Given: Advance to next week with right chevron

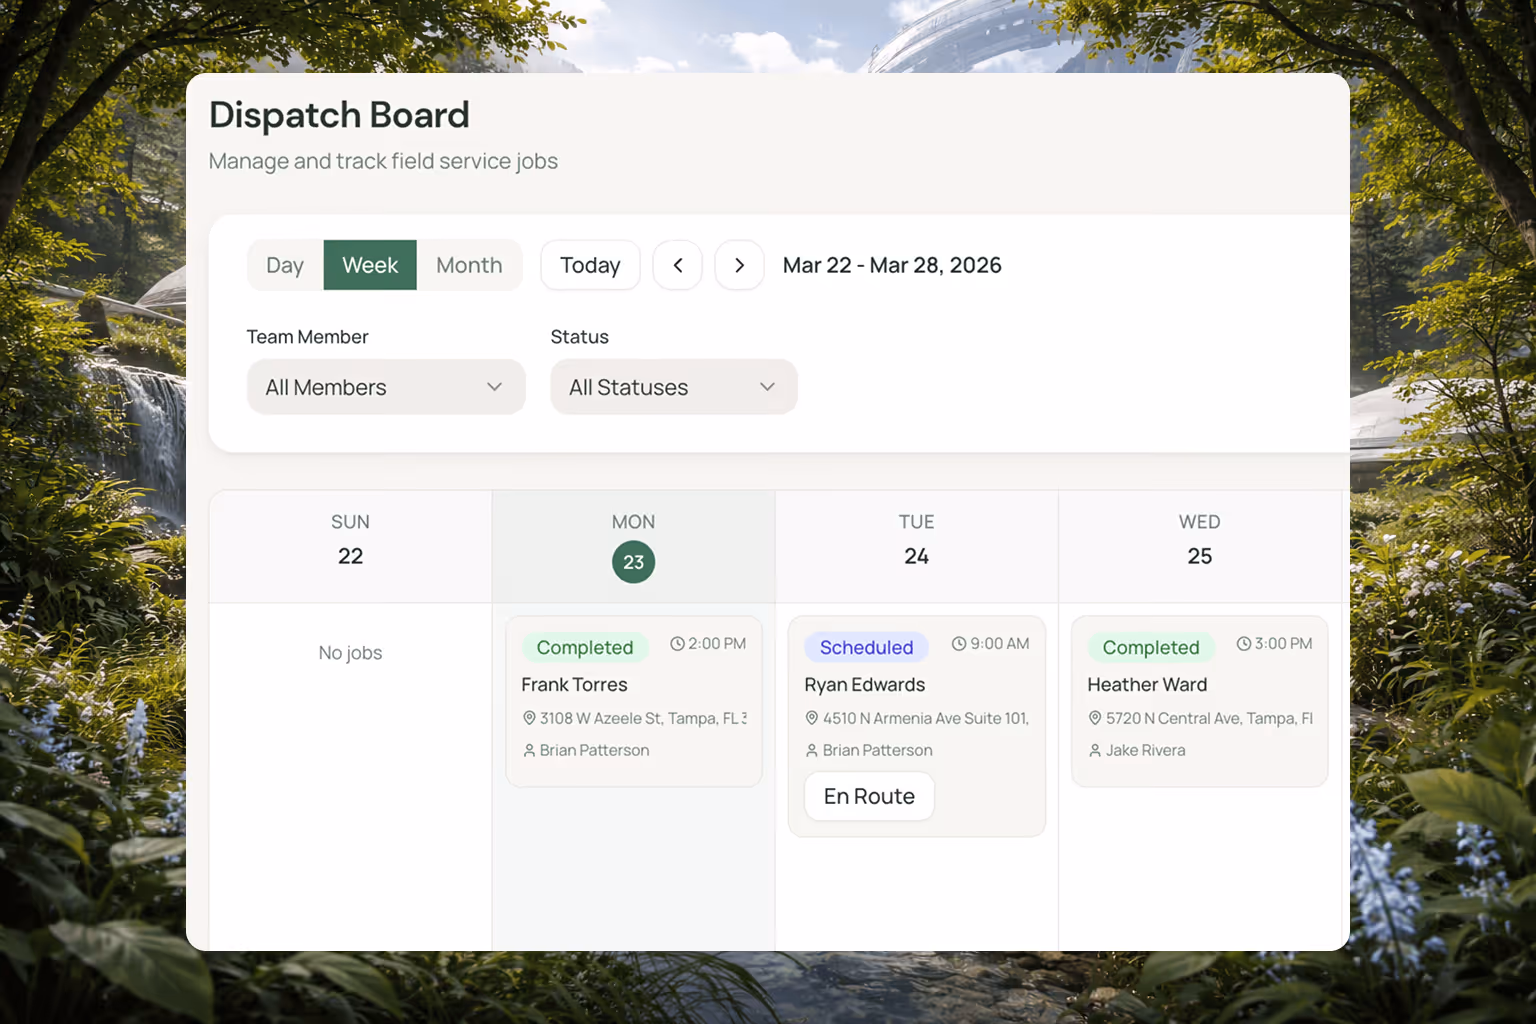Looking at the screenshot, I should [x=740, y=265].
